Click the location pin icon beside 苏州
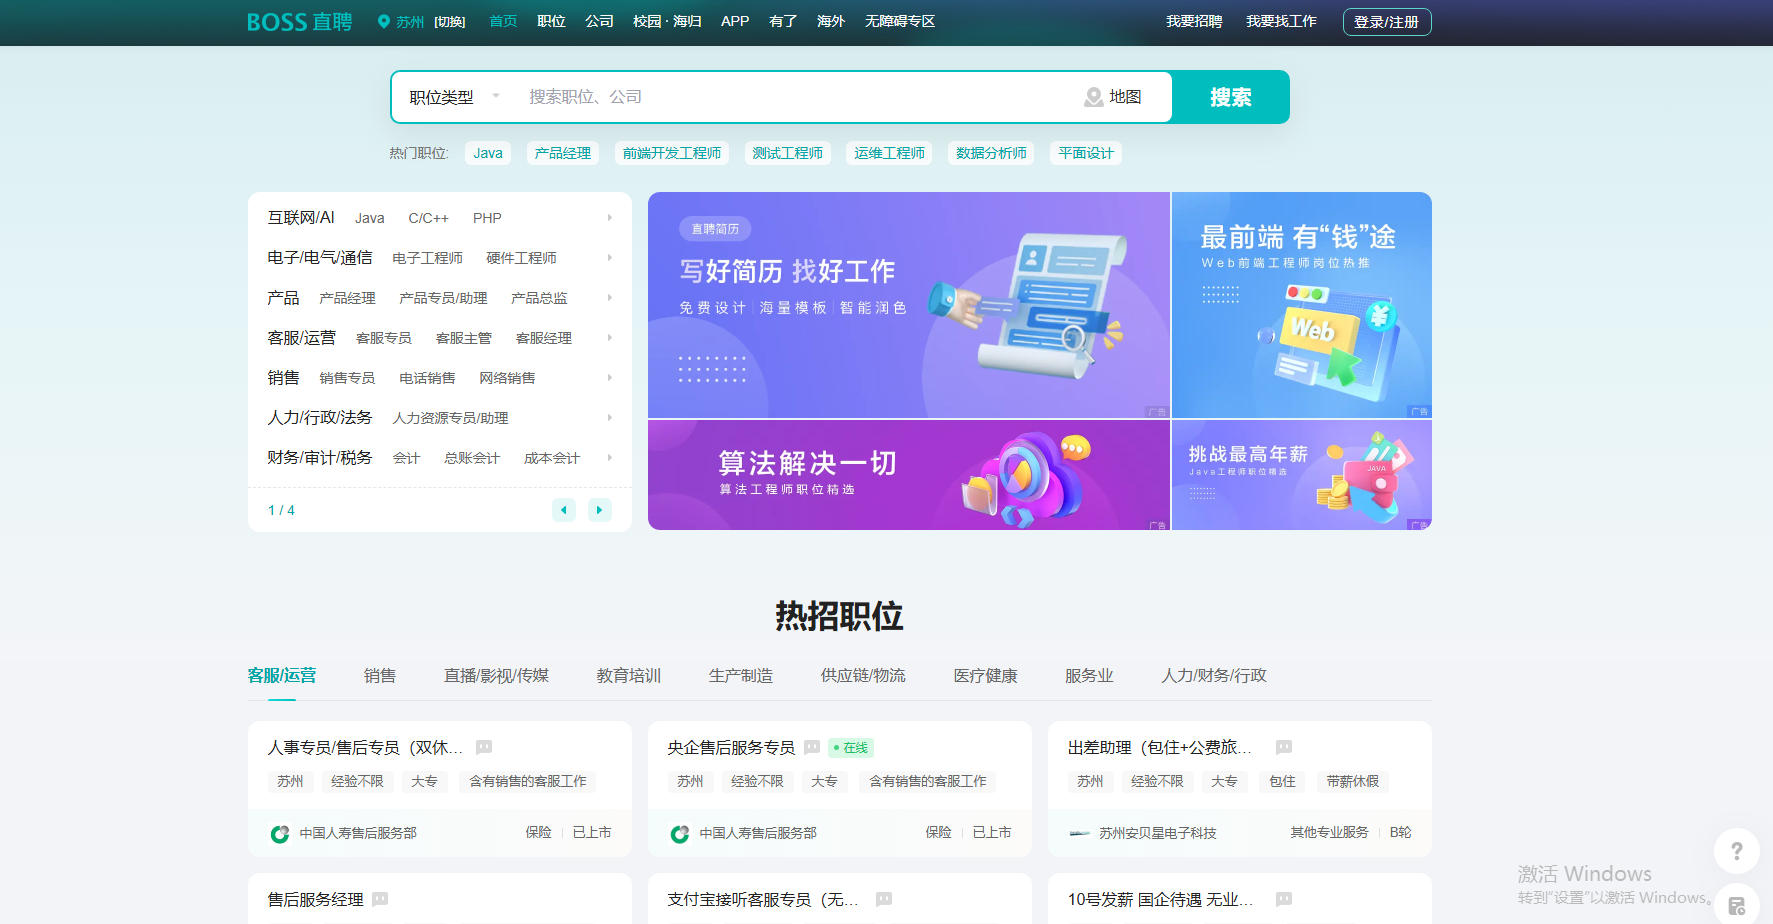 click(383, 21)
